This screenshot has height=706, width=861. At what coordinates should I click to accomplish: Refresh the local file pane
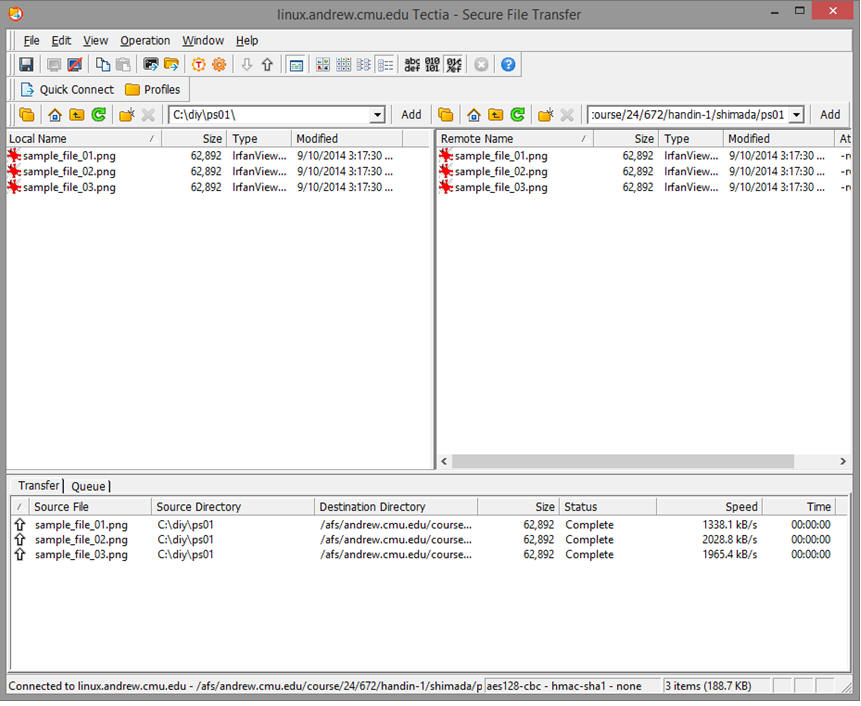tap(99, 115)
